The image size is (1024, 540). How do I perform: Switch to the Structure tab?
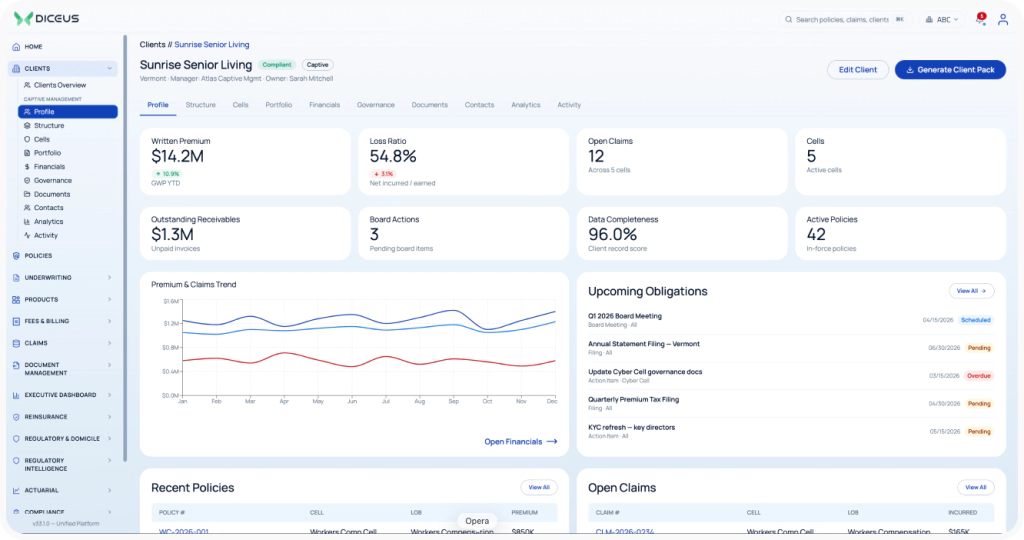[x=200, y=105]
